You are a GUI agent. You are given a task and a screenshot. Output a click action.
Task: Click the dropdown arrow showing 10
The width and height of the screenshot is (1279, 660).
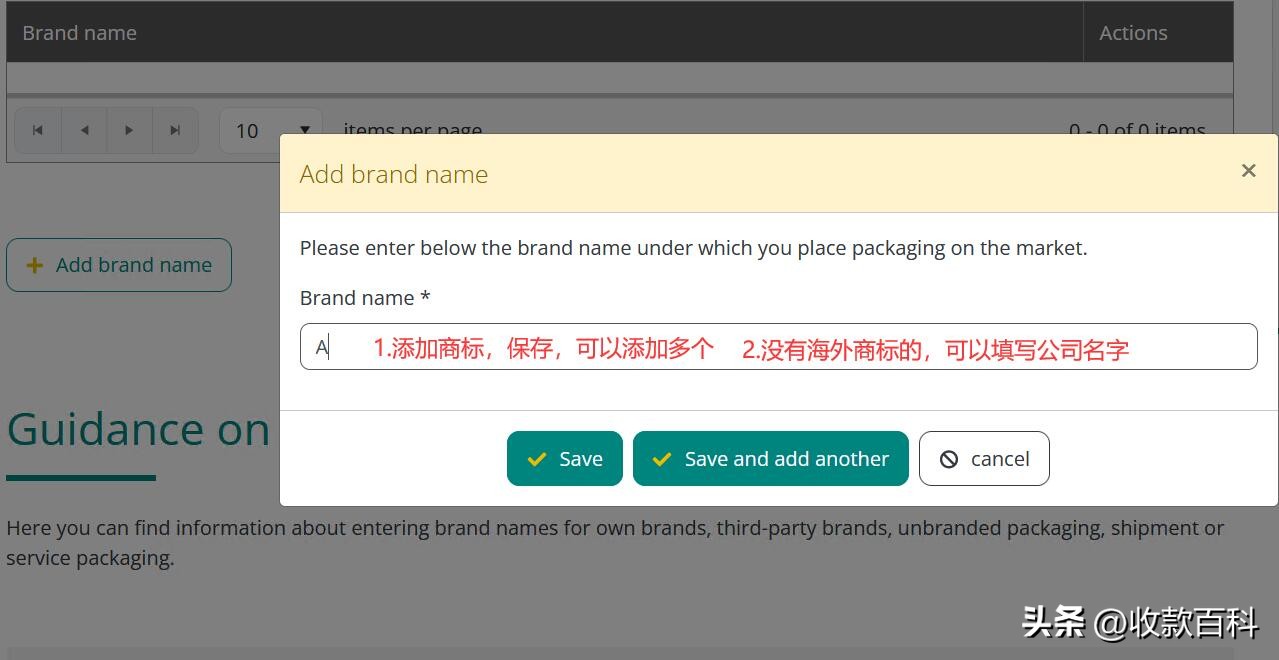304,130
